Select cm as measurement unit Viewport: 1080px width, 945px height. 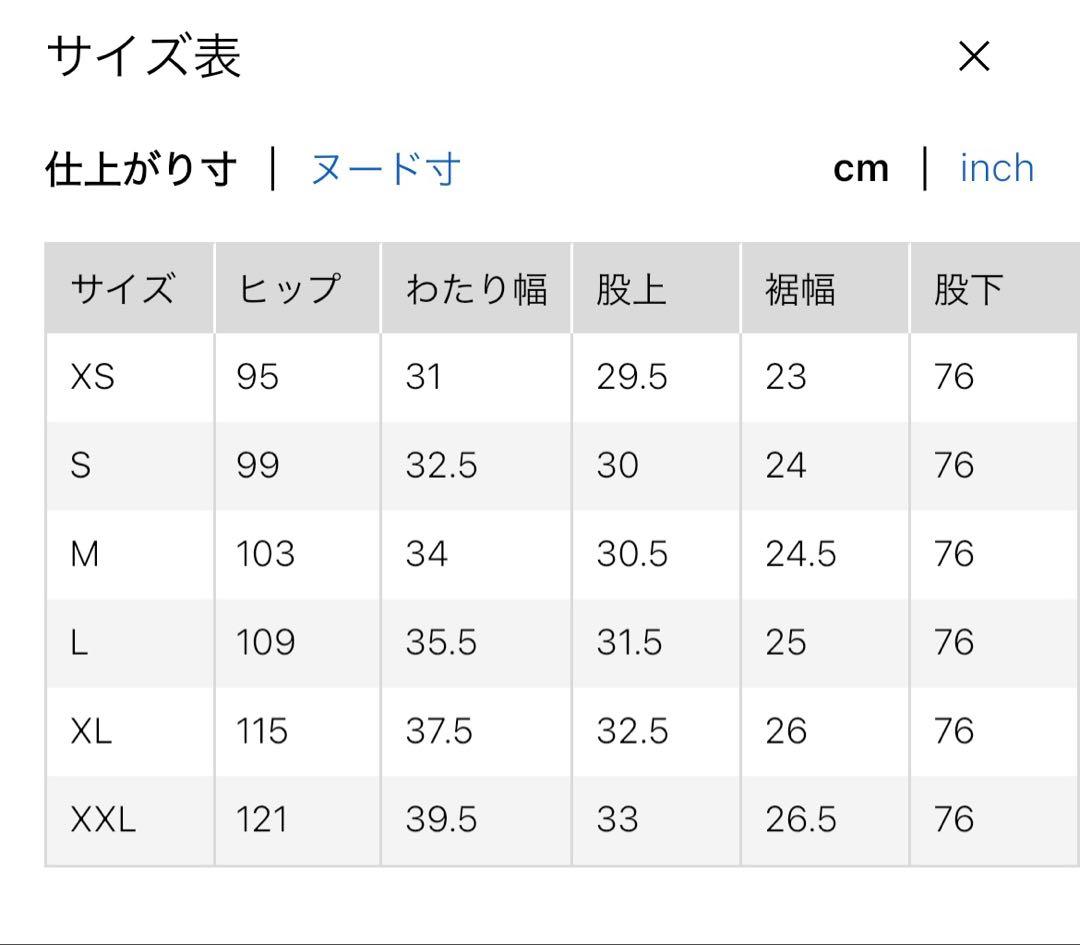(x=860, y=169)
